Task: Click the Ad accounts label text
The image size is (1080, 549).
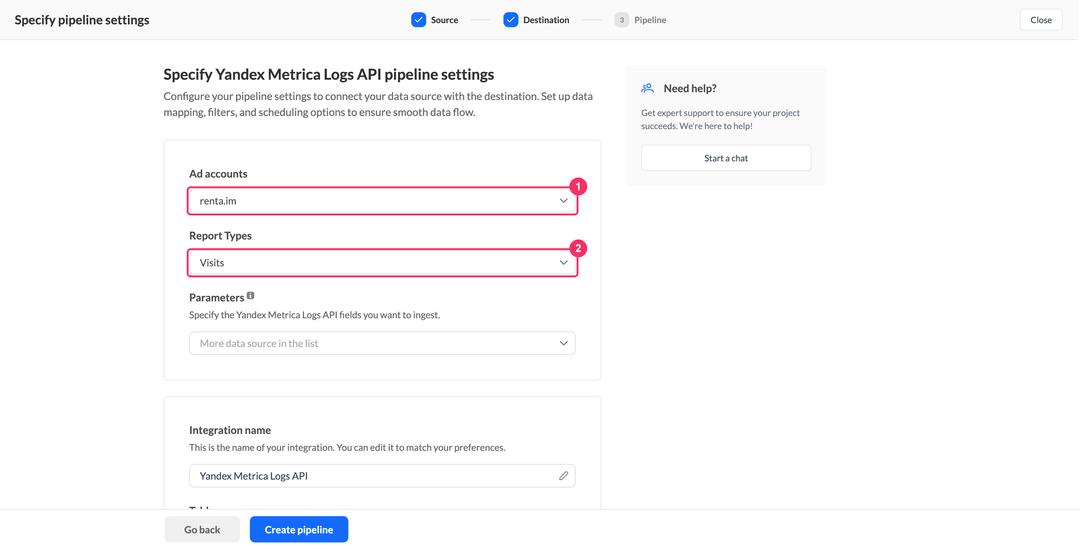Action: point(218,174)
